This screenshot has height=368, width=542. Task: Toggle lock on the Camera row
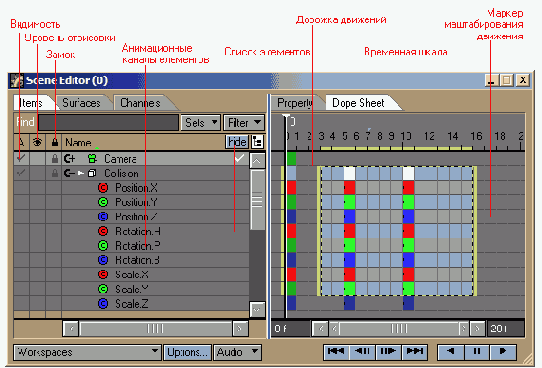[x=55, y=159]
